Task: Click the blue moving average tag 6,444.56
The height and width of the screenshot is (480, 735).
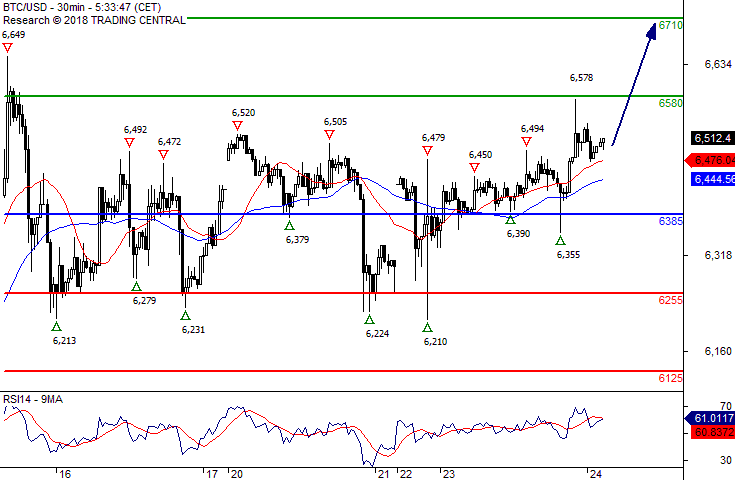Action: point(713,179)
